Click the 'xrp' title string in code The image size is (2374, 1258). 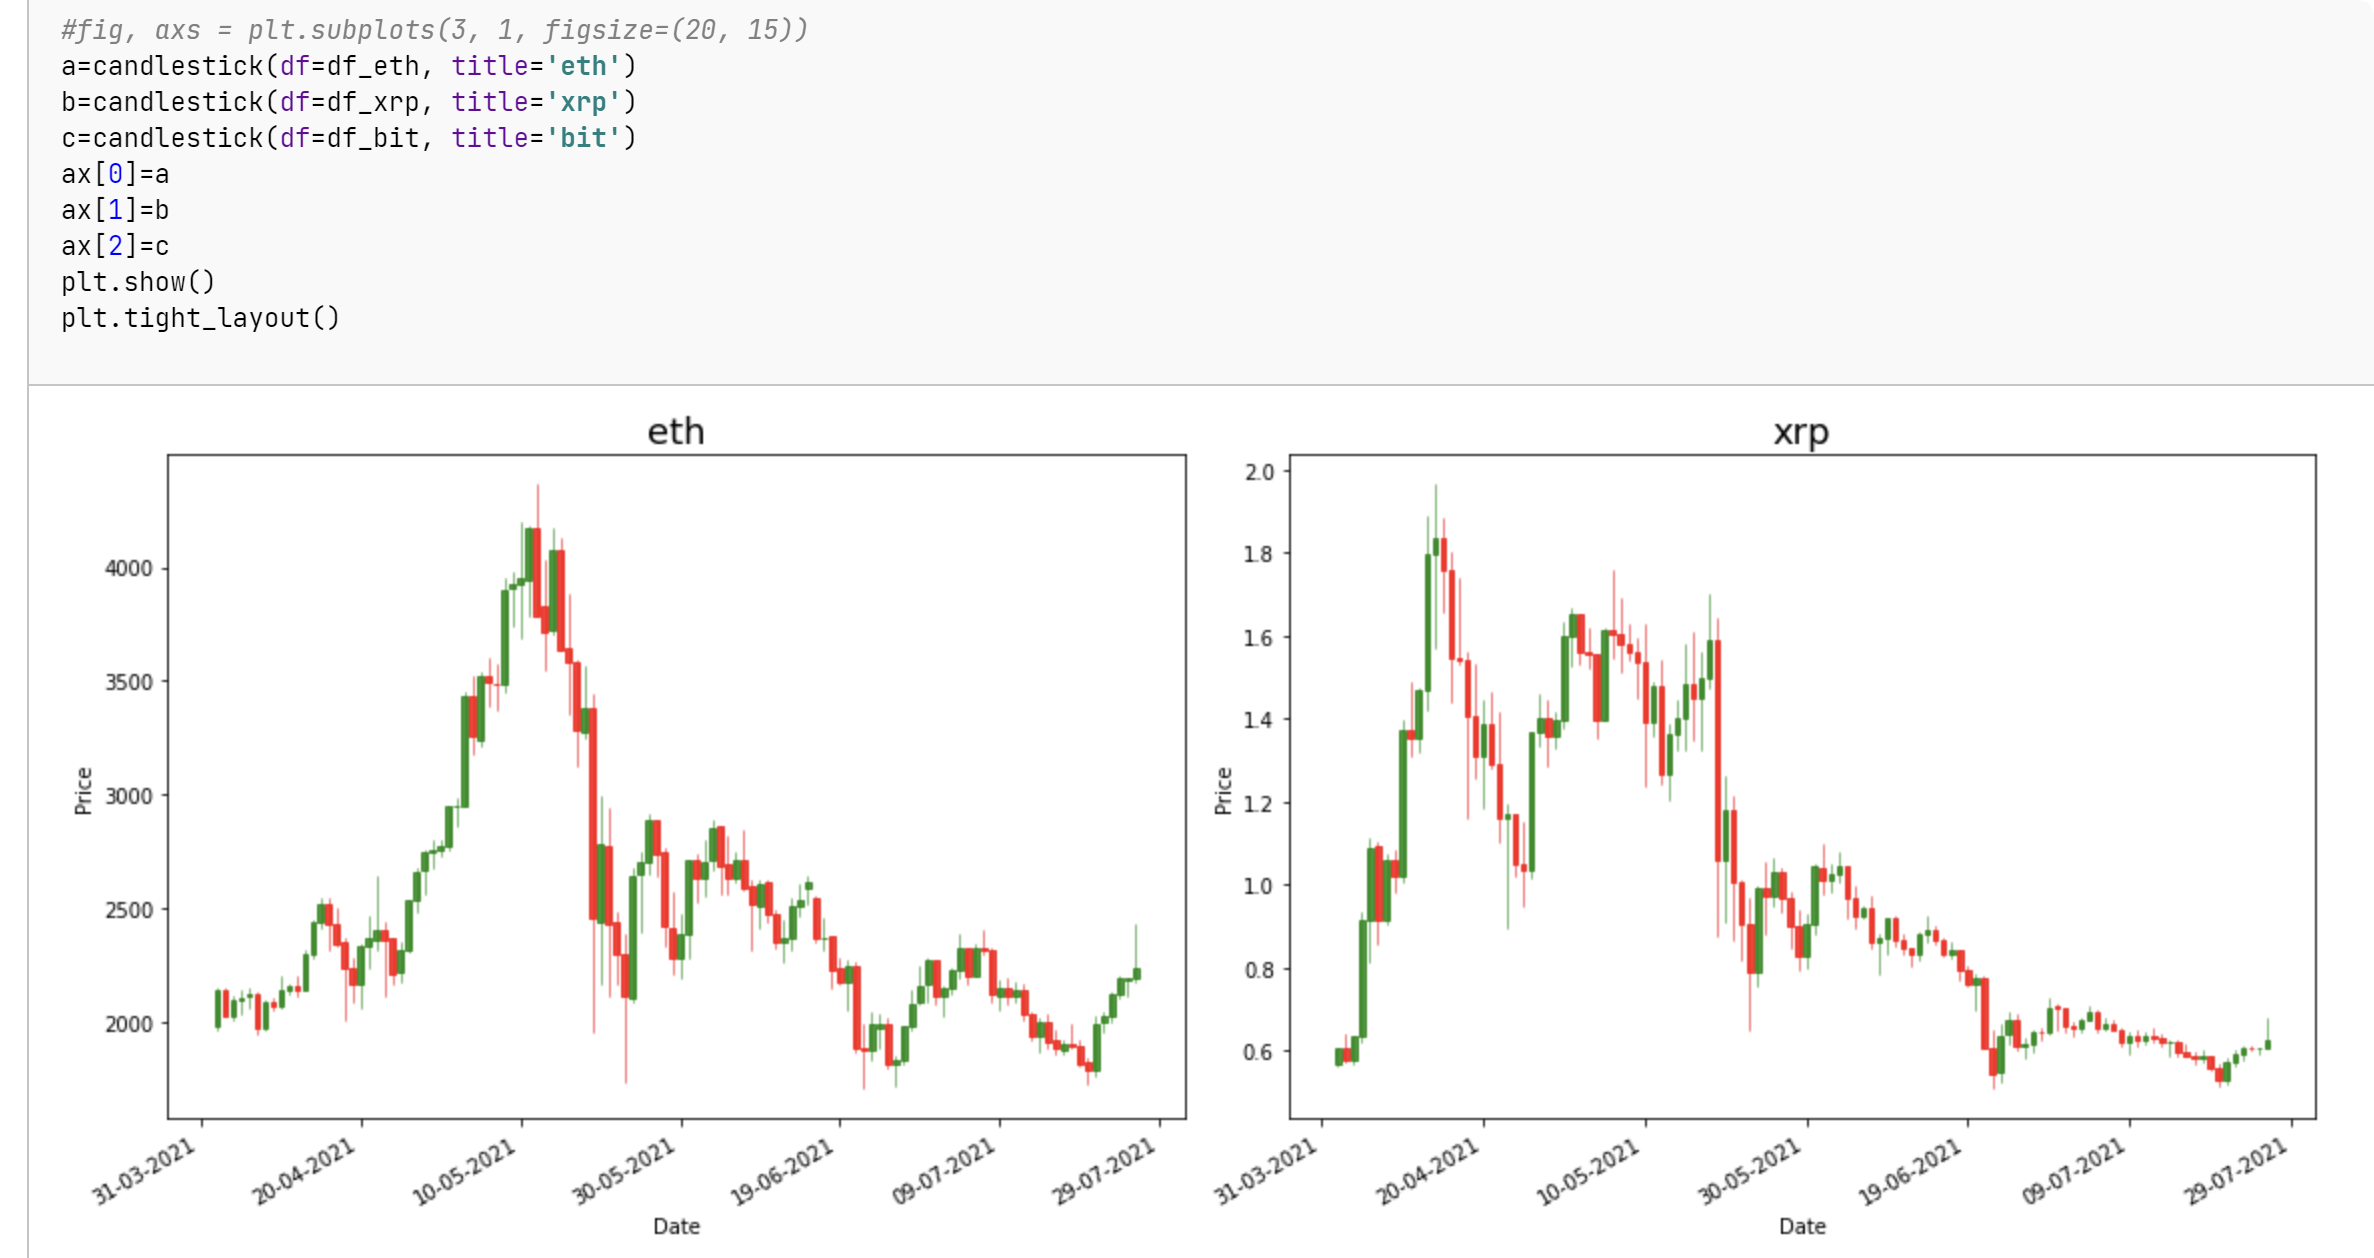click(x=583, y=102)
